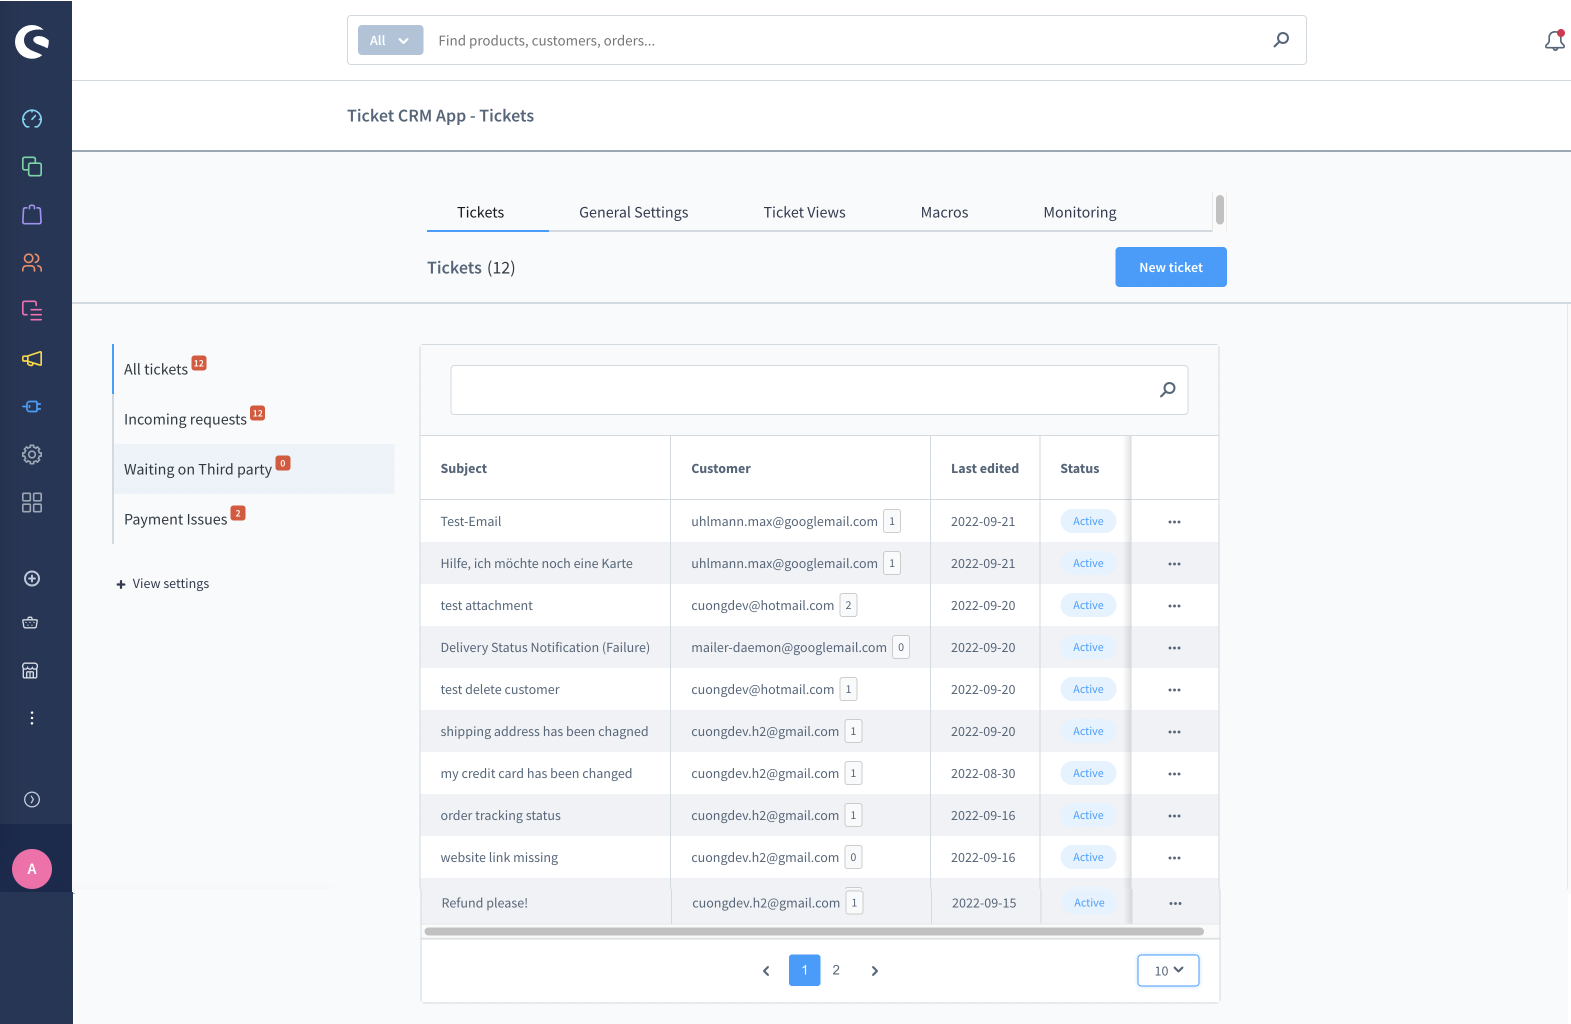Go to page 2
This screenshot has width=1571, height=1024.
click(x=836, y=970)
